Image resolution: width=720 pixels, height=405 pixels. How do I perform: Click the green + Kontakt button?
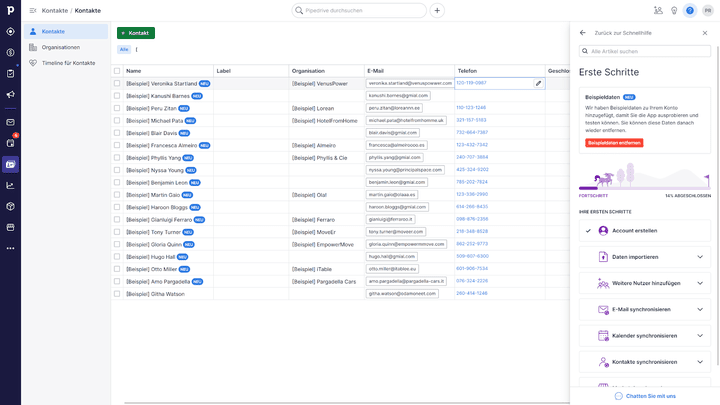pos(136,33)
